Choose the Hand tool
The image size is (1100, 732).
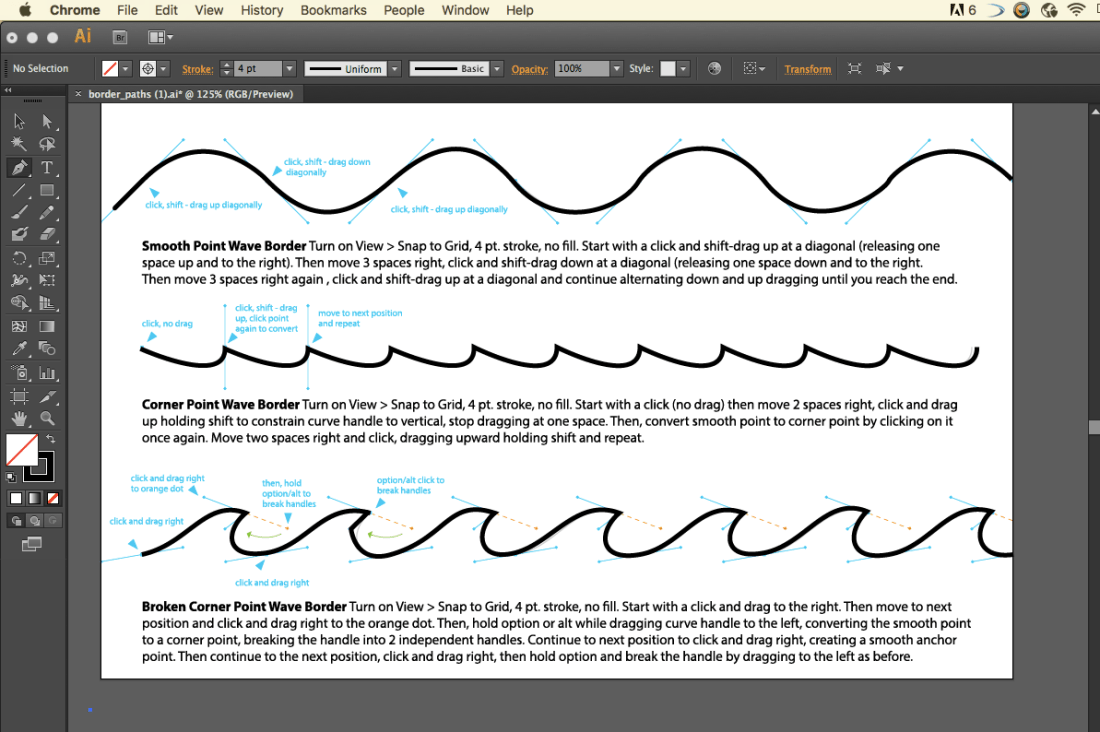point(19,419)
